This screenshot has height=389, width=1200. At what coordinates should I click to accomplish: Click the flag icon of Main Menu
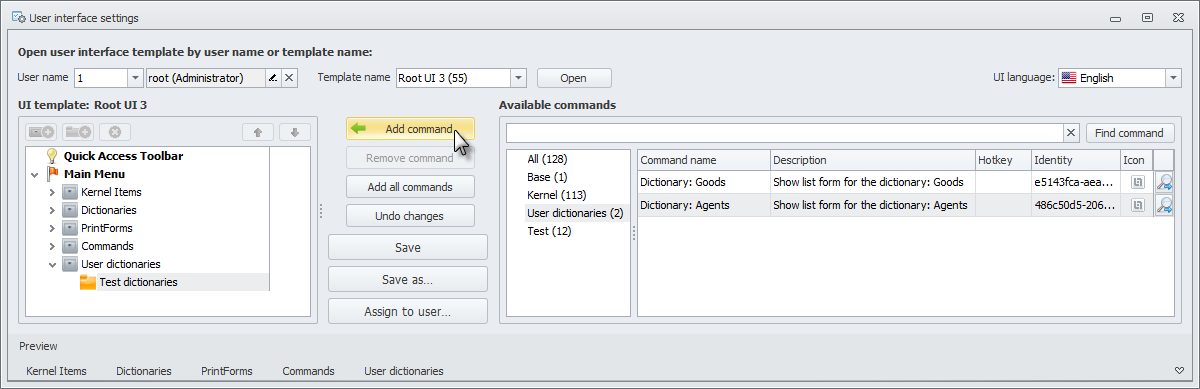(x=52, y=174)
